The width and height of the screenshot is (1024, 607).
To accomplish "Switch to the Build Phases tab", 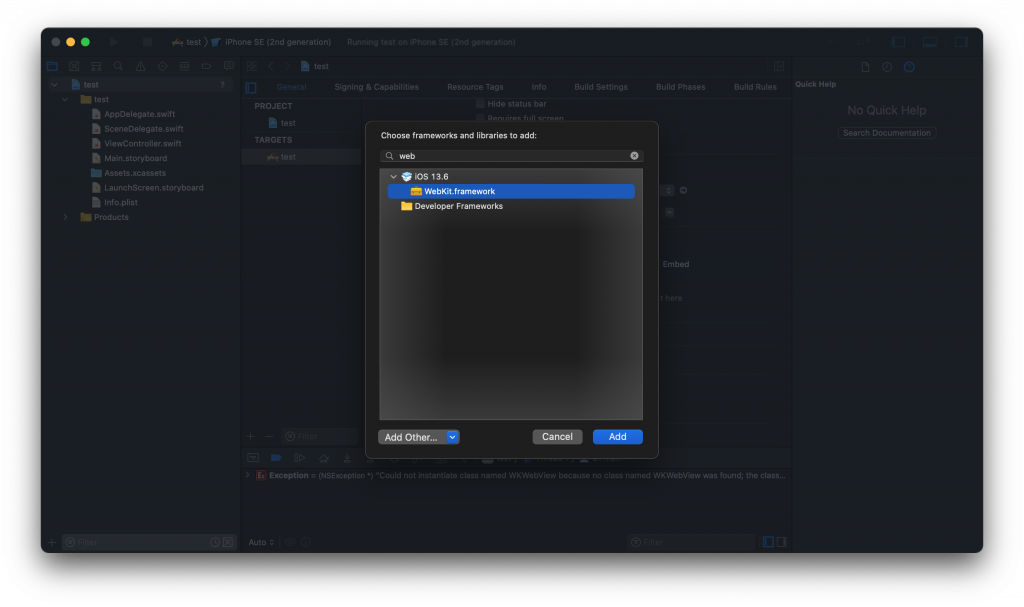I will click(680, 87).
